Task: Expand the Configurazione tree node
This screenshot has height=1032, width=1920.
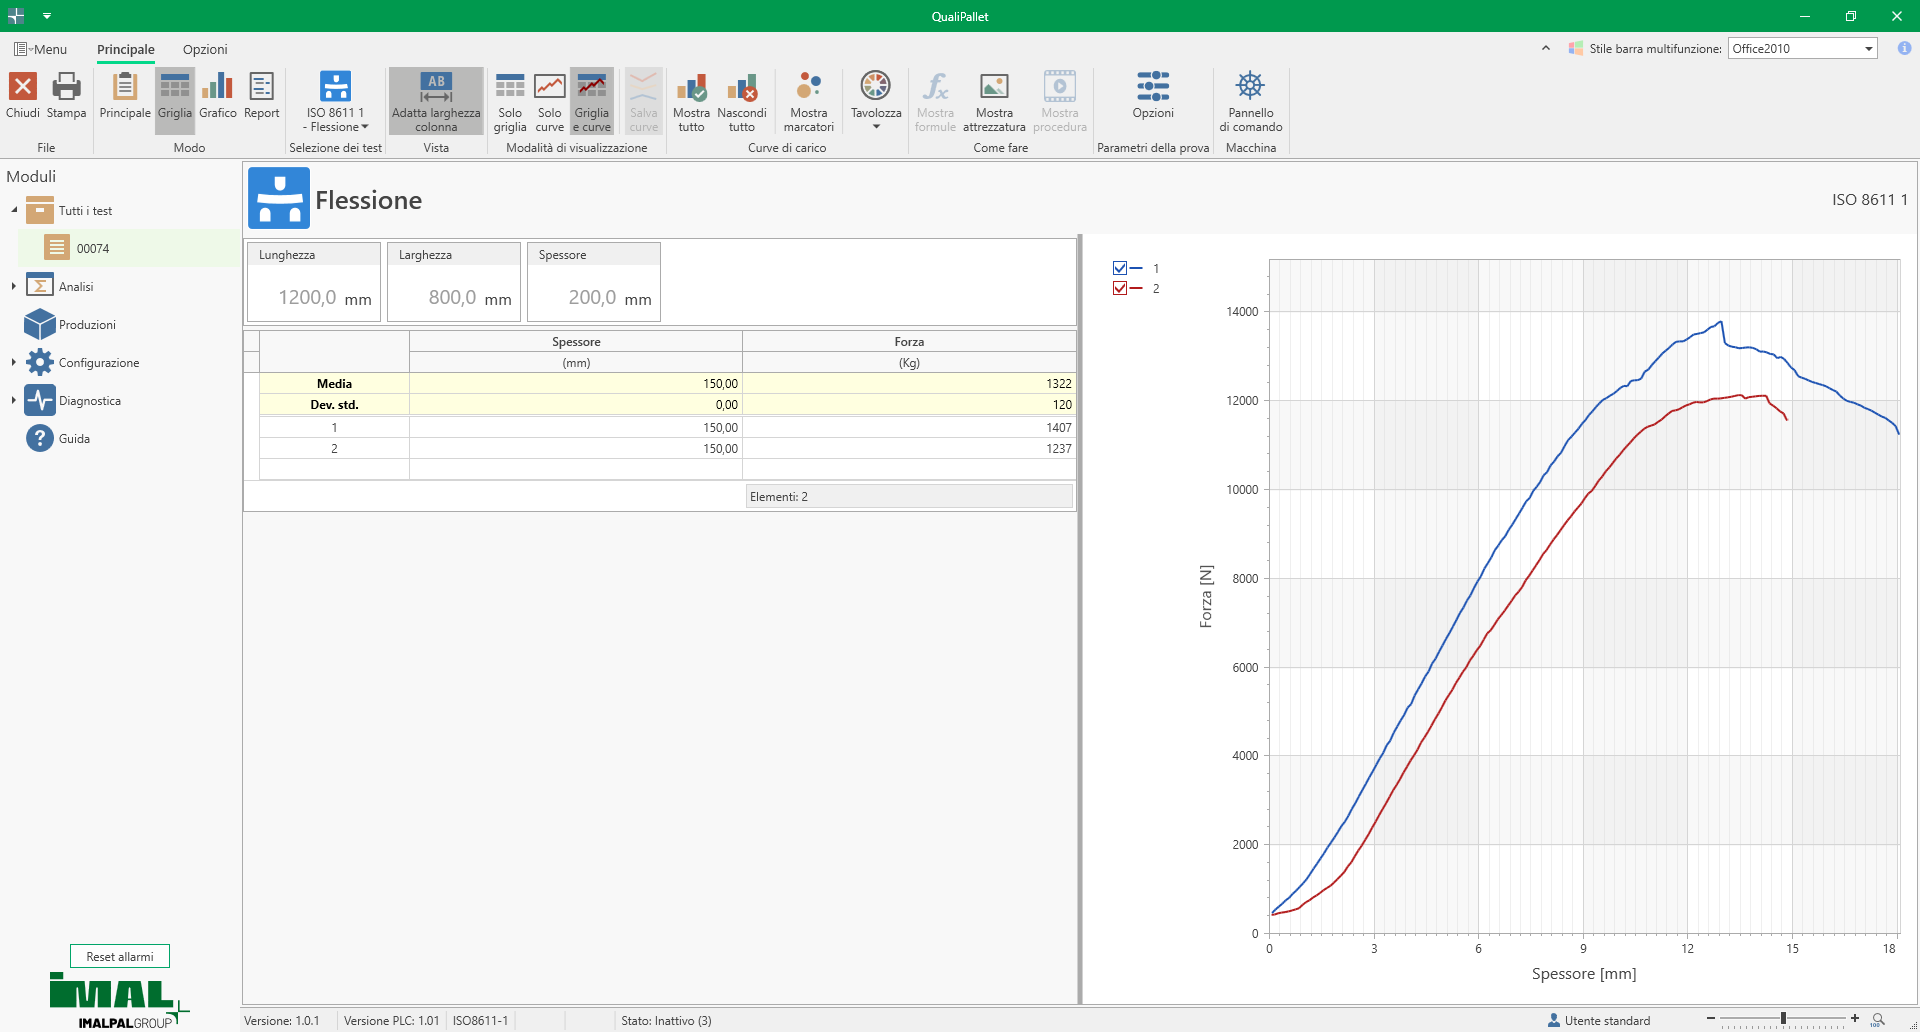Action: [x=14, y=362]
